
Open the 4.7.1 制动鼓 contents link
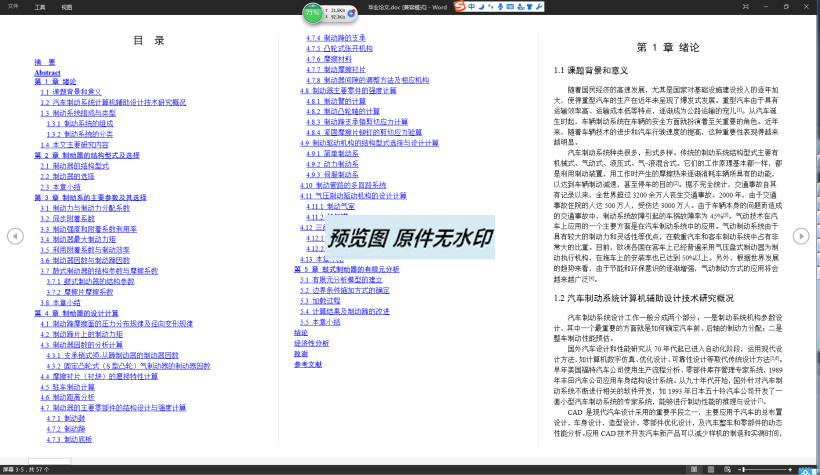pyautogui.click(x=66, y=419)
